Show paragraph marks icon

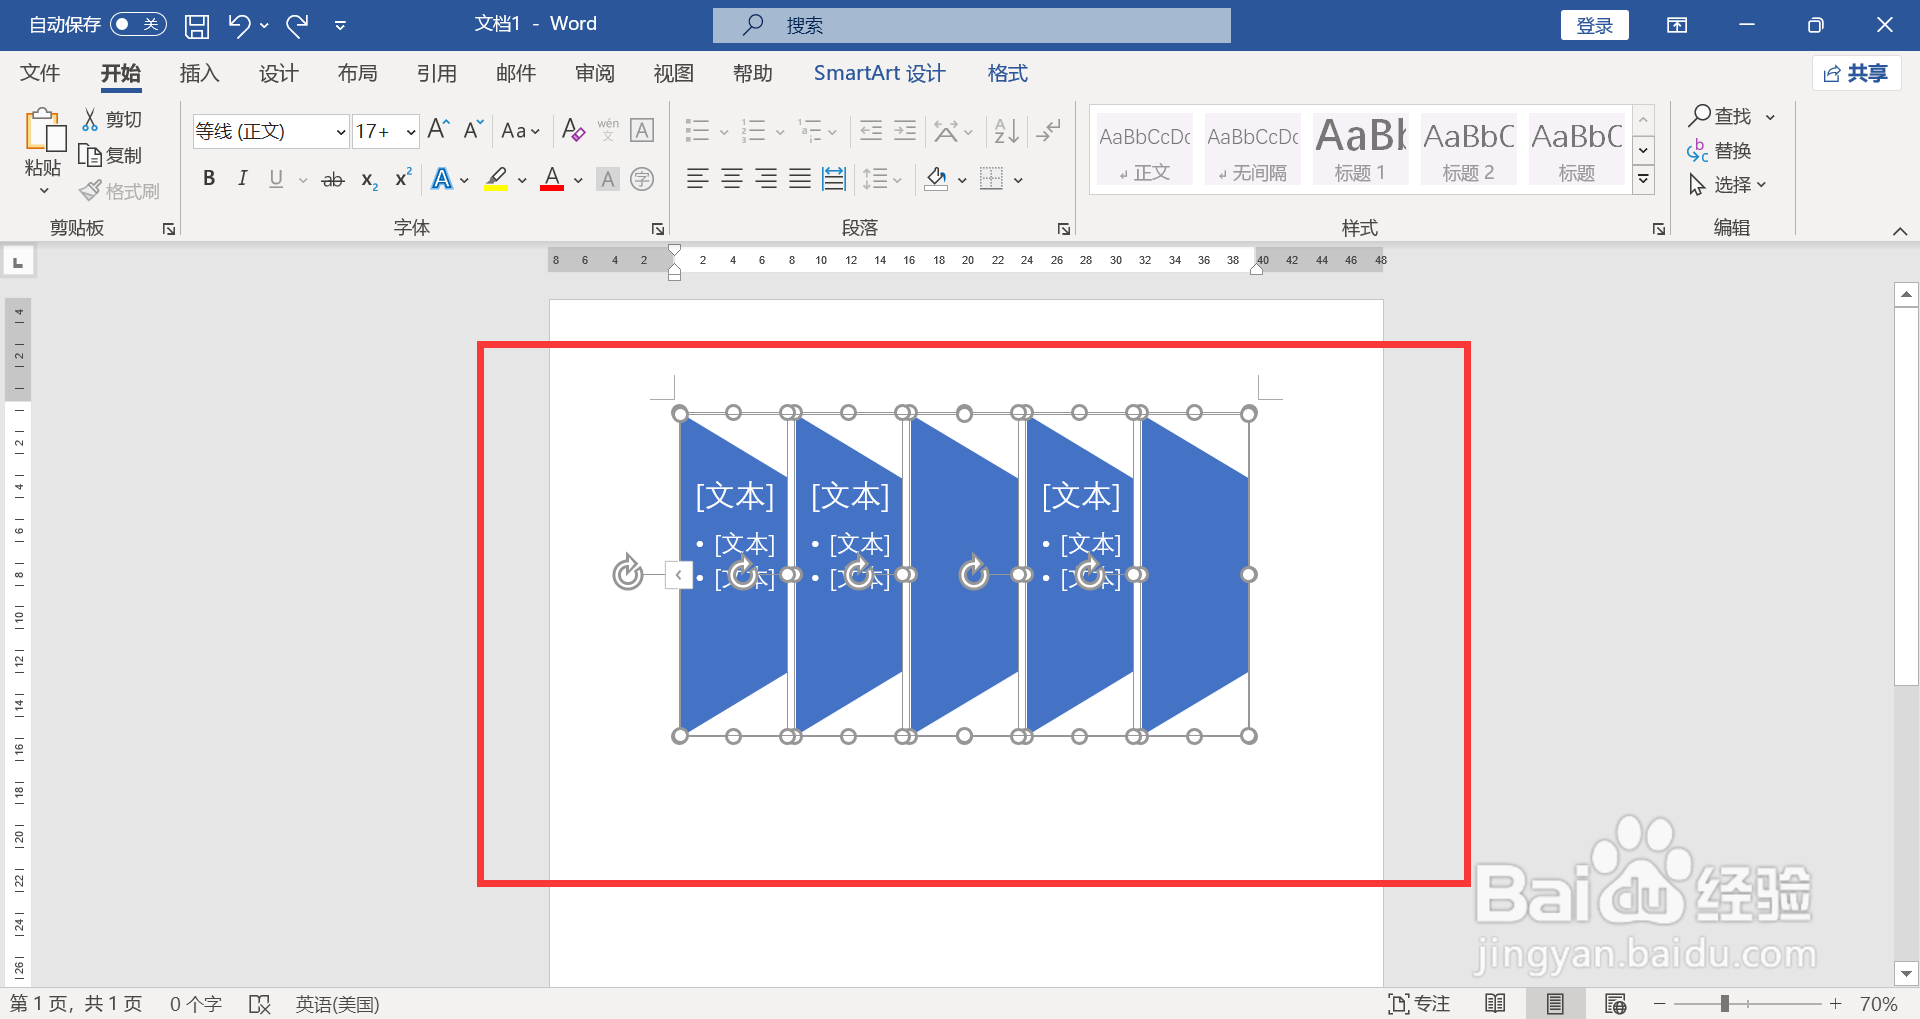click(x=1048, y=130)
